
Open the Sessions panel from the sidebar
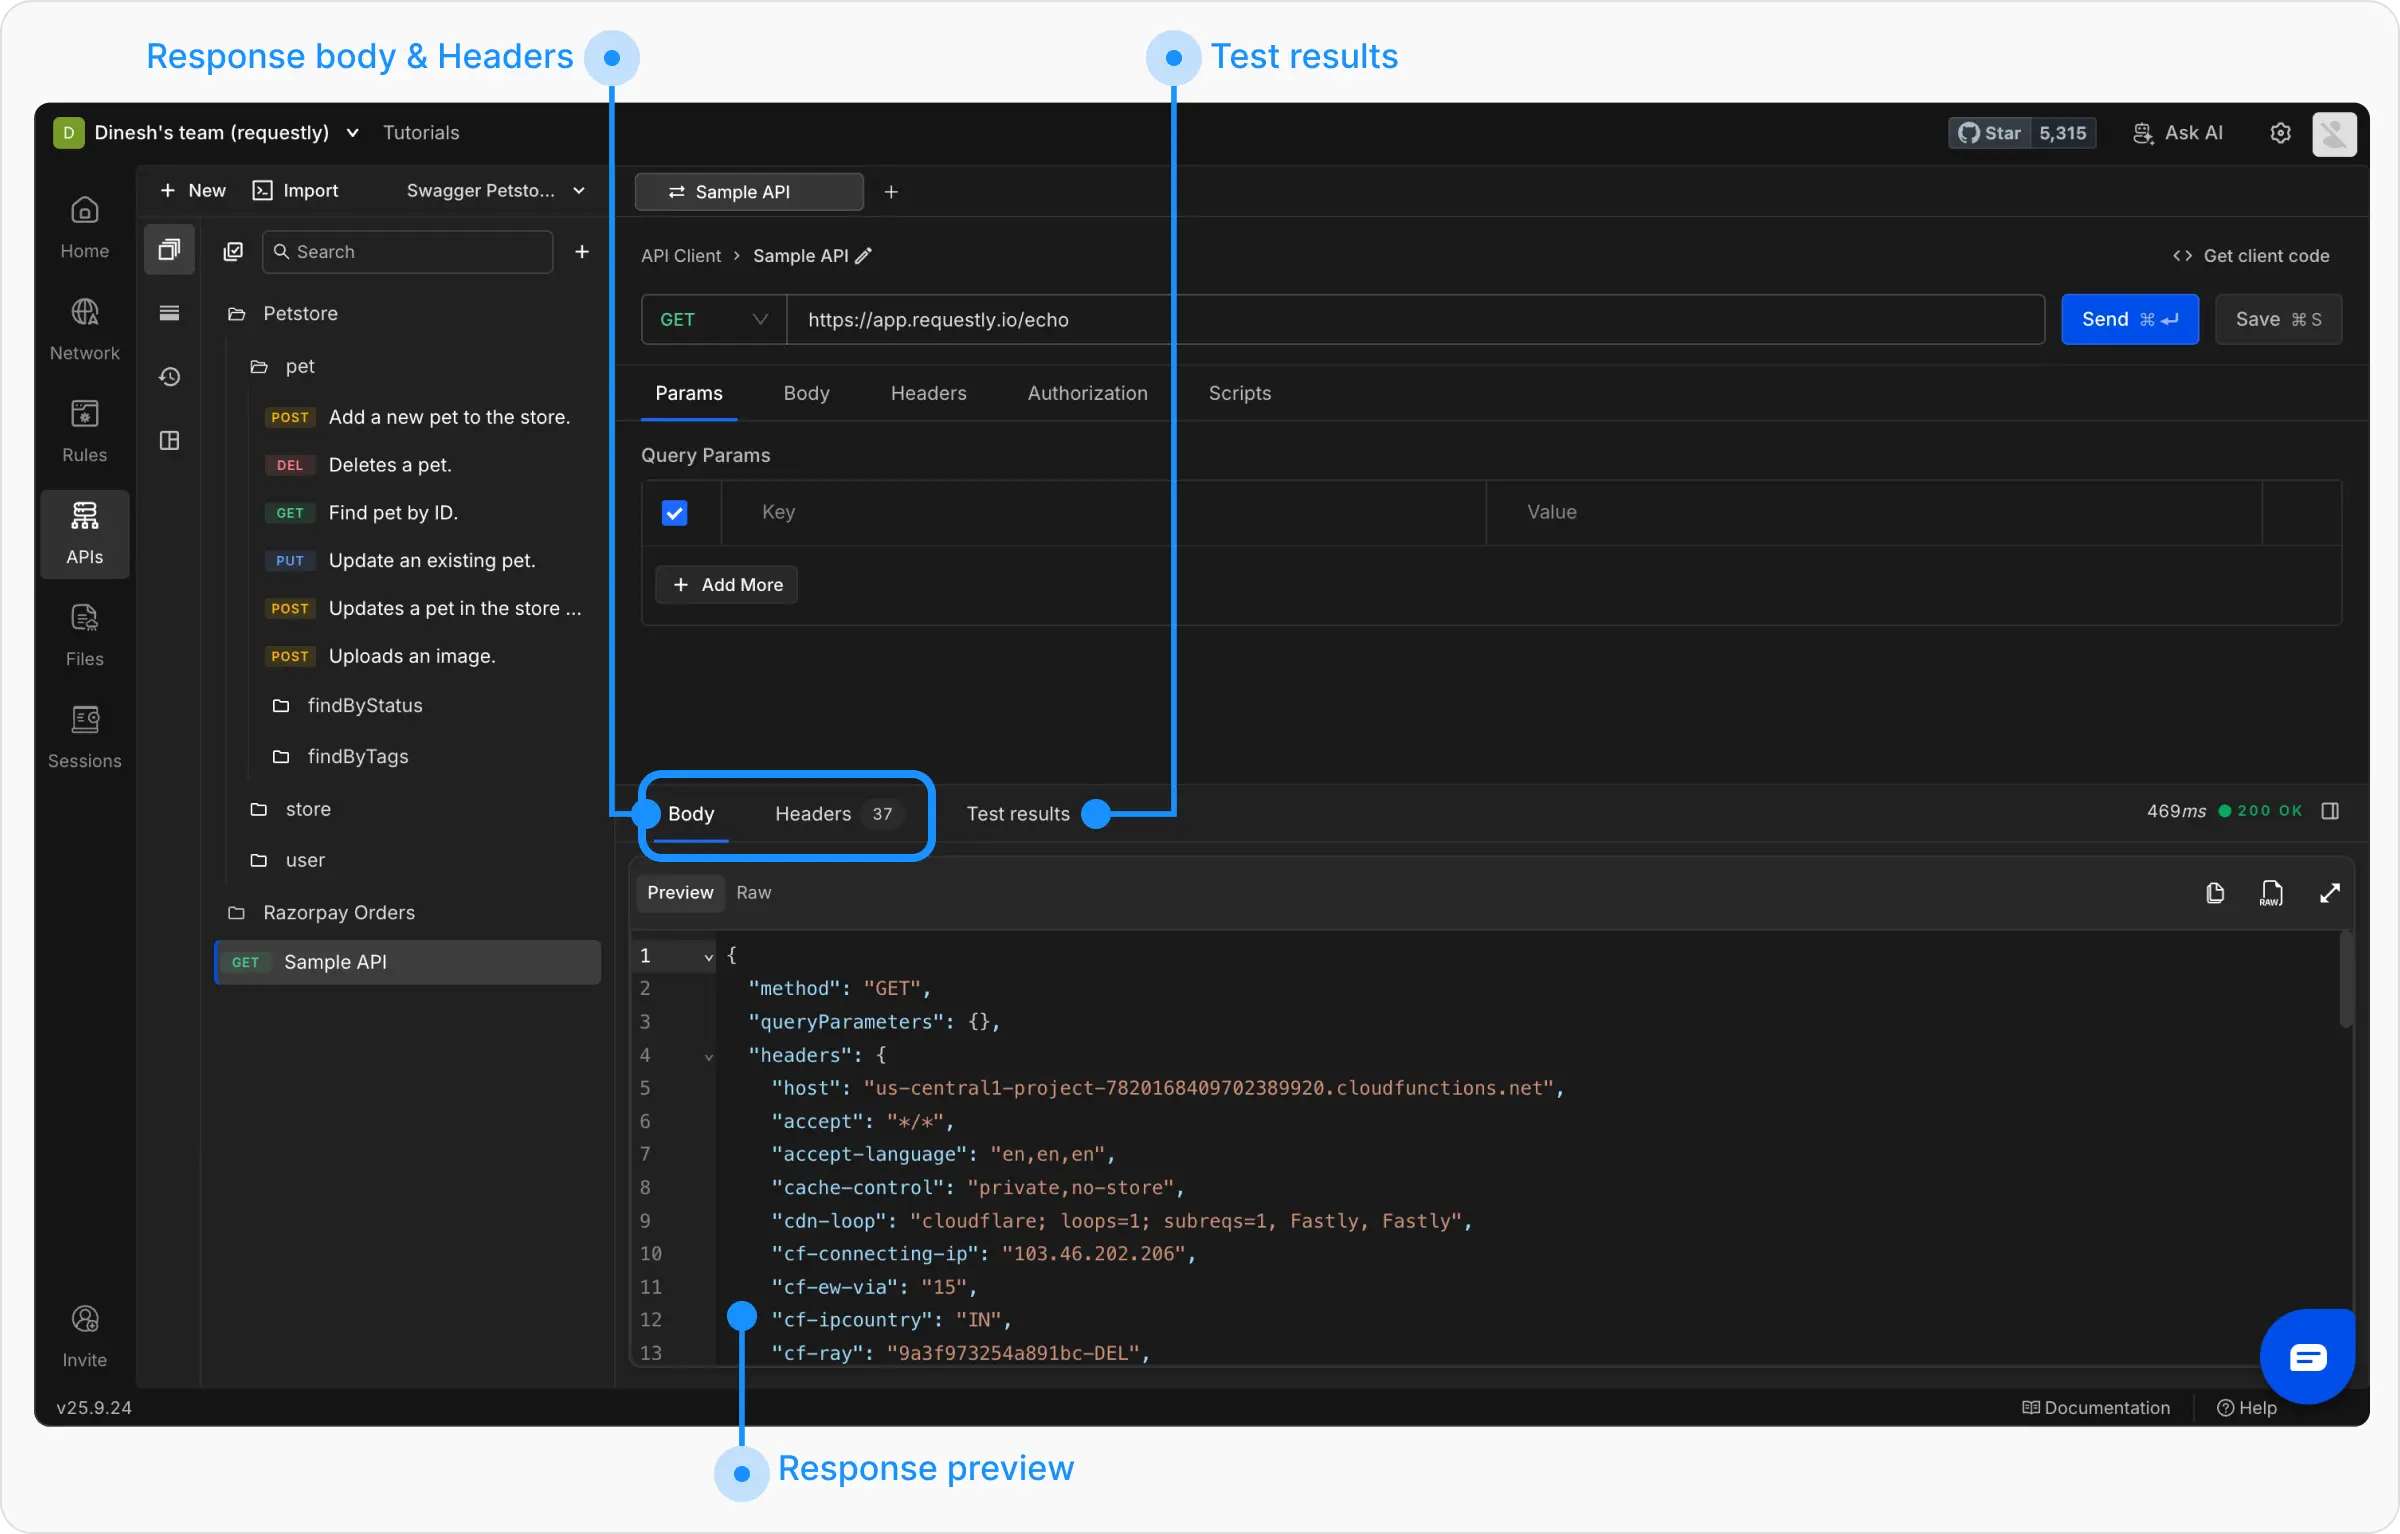click(84, 735)
